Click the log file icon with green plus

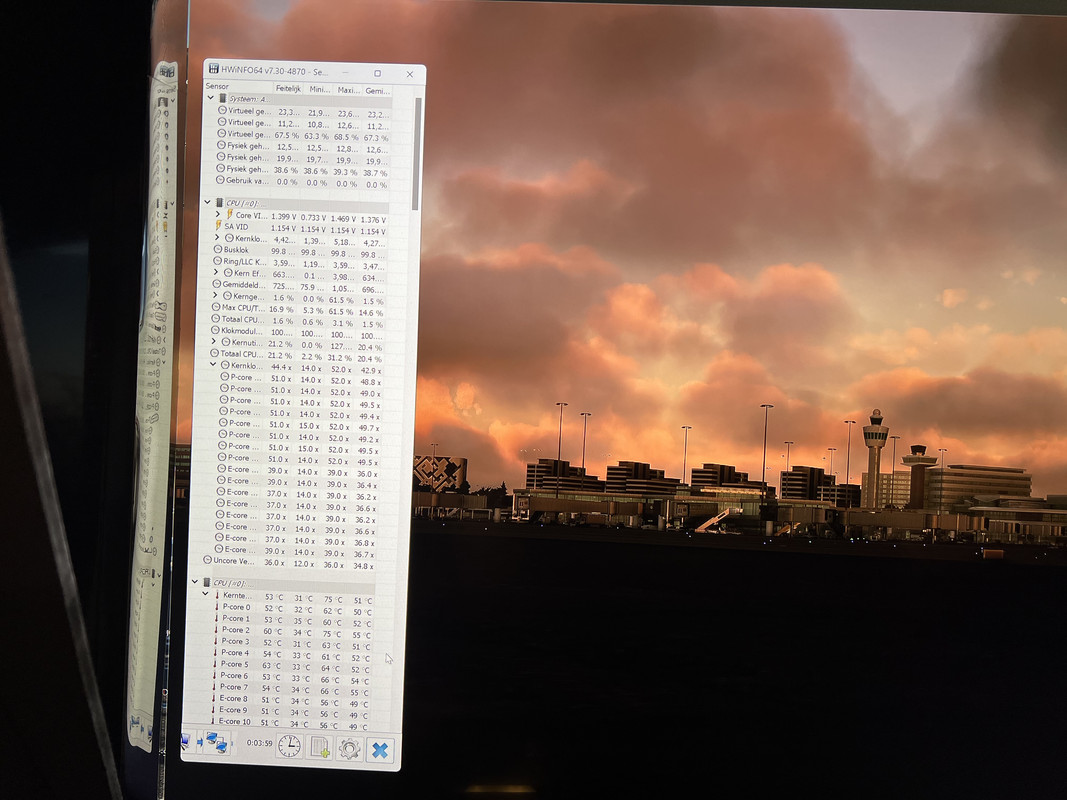319,748
